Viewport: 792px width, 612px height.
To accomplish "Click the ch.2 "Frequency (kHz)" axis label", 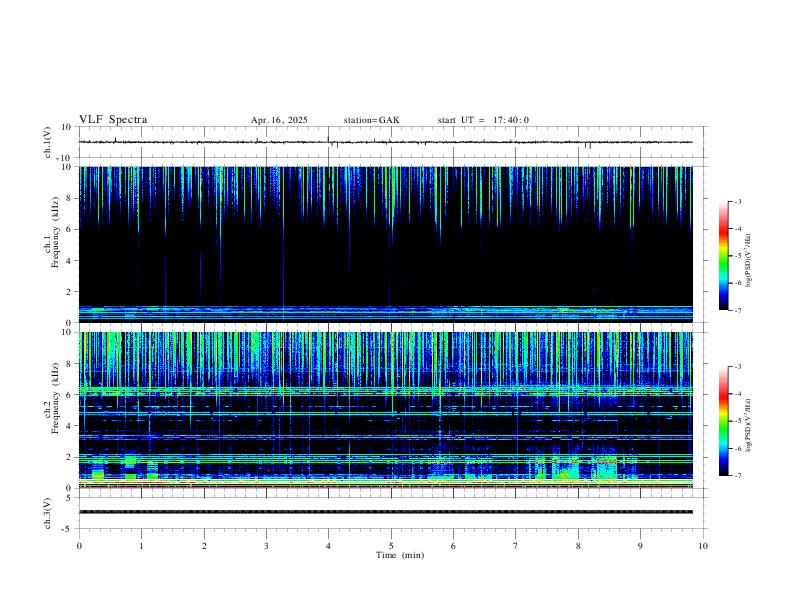I will [56, 398].
